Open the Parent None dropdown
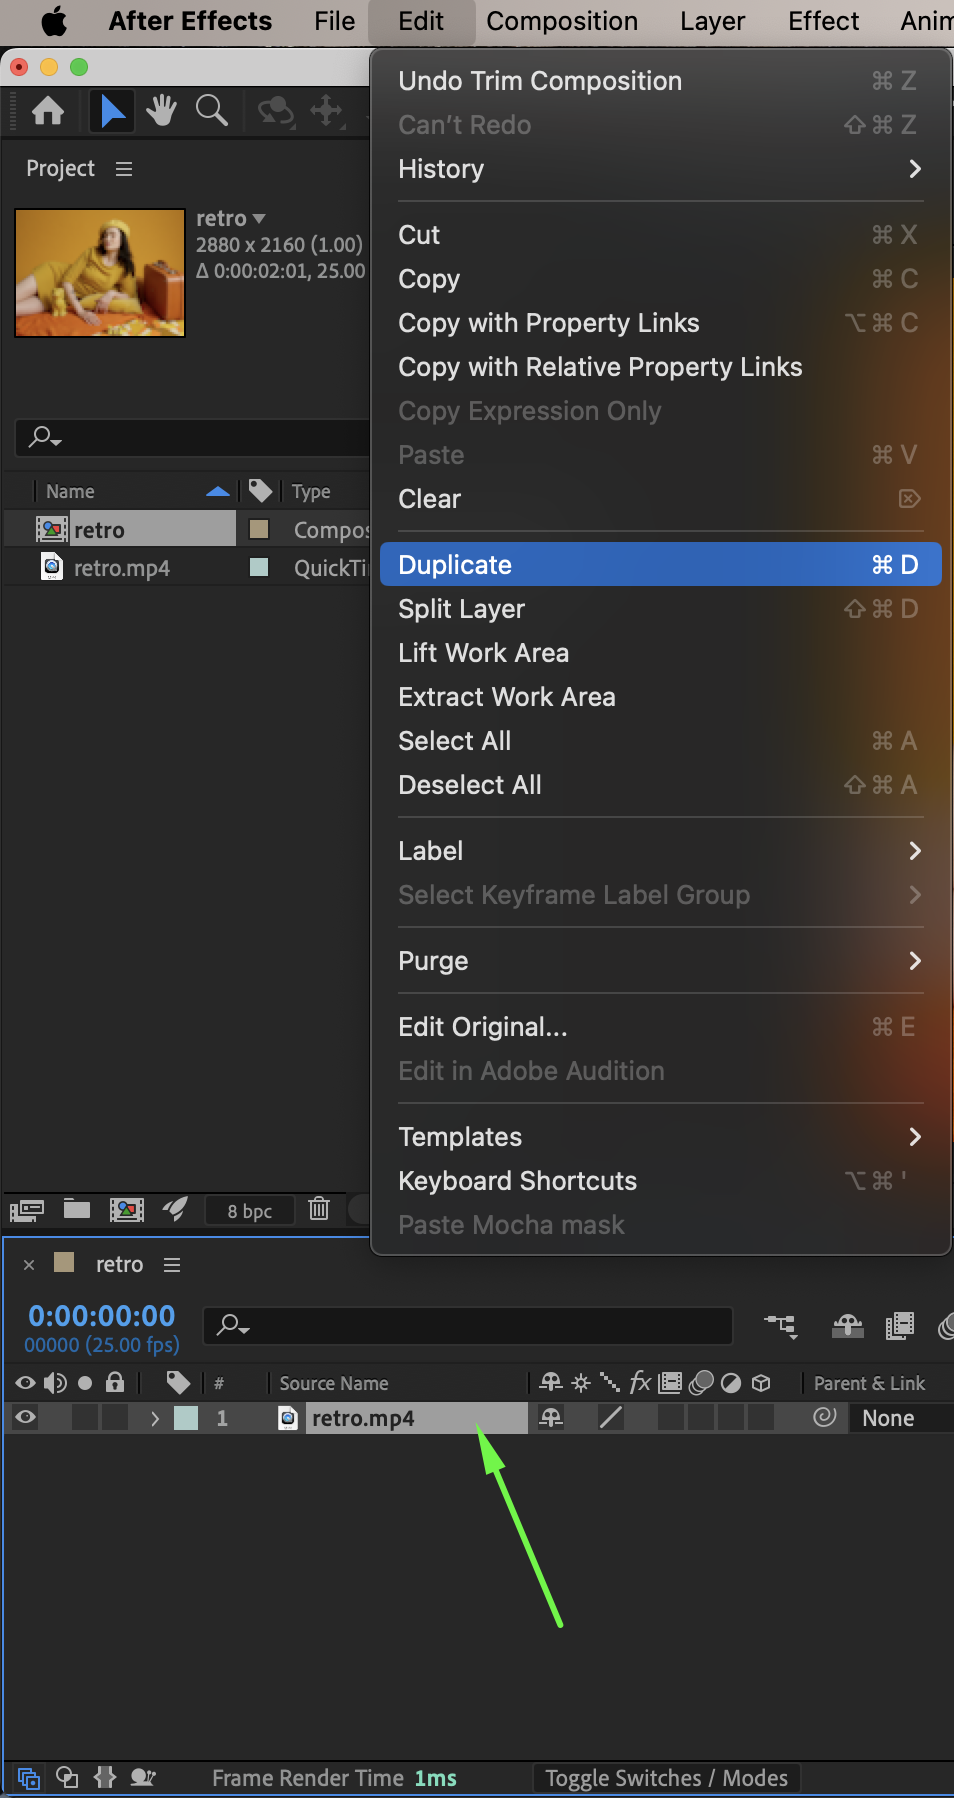954x1798 pixels. pos(895,1418)
